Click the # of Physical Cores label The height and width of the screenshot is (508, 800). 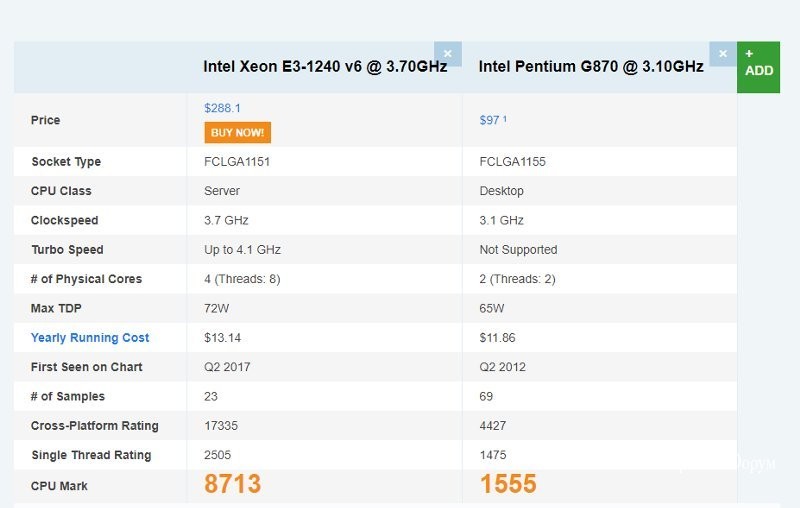point(86,279)
